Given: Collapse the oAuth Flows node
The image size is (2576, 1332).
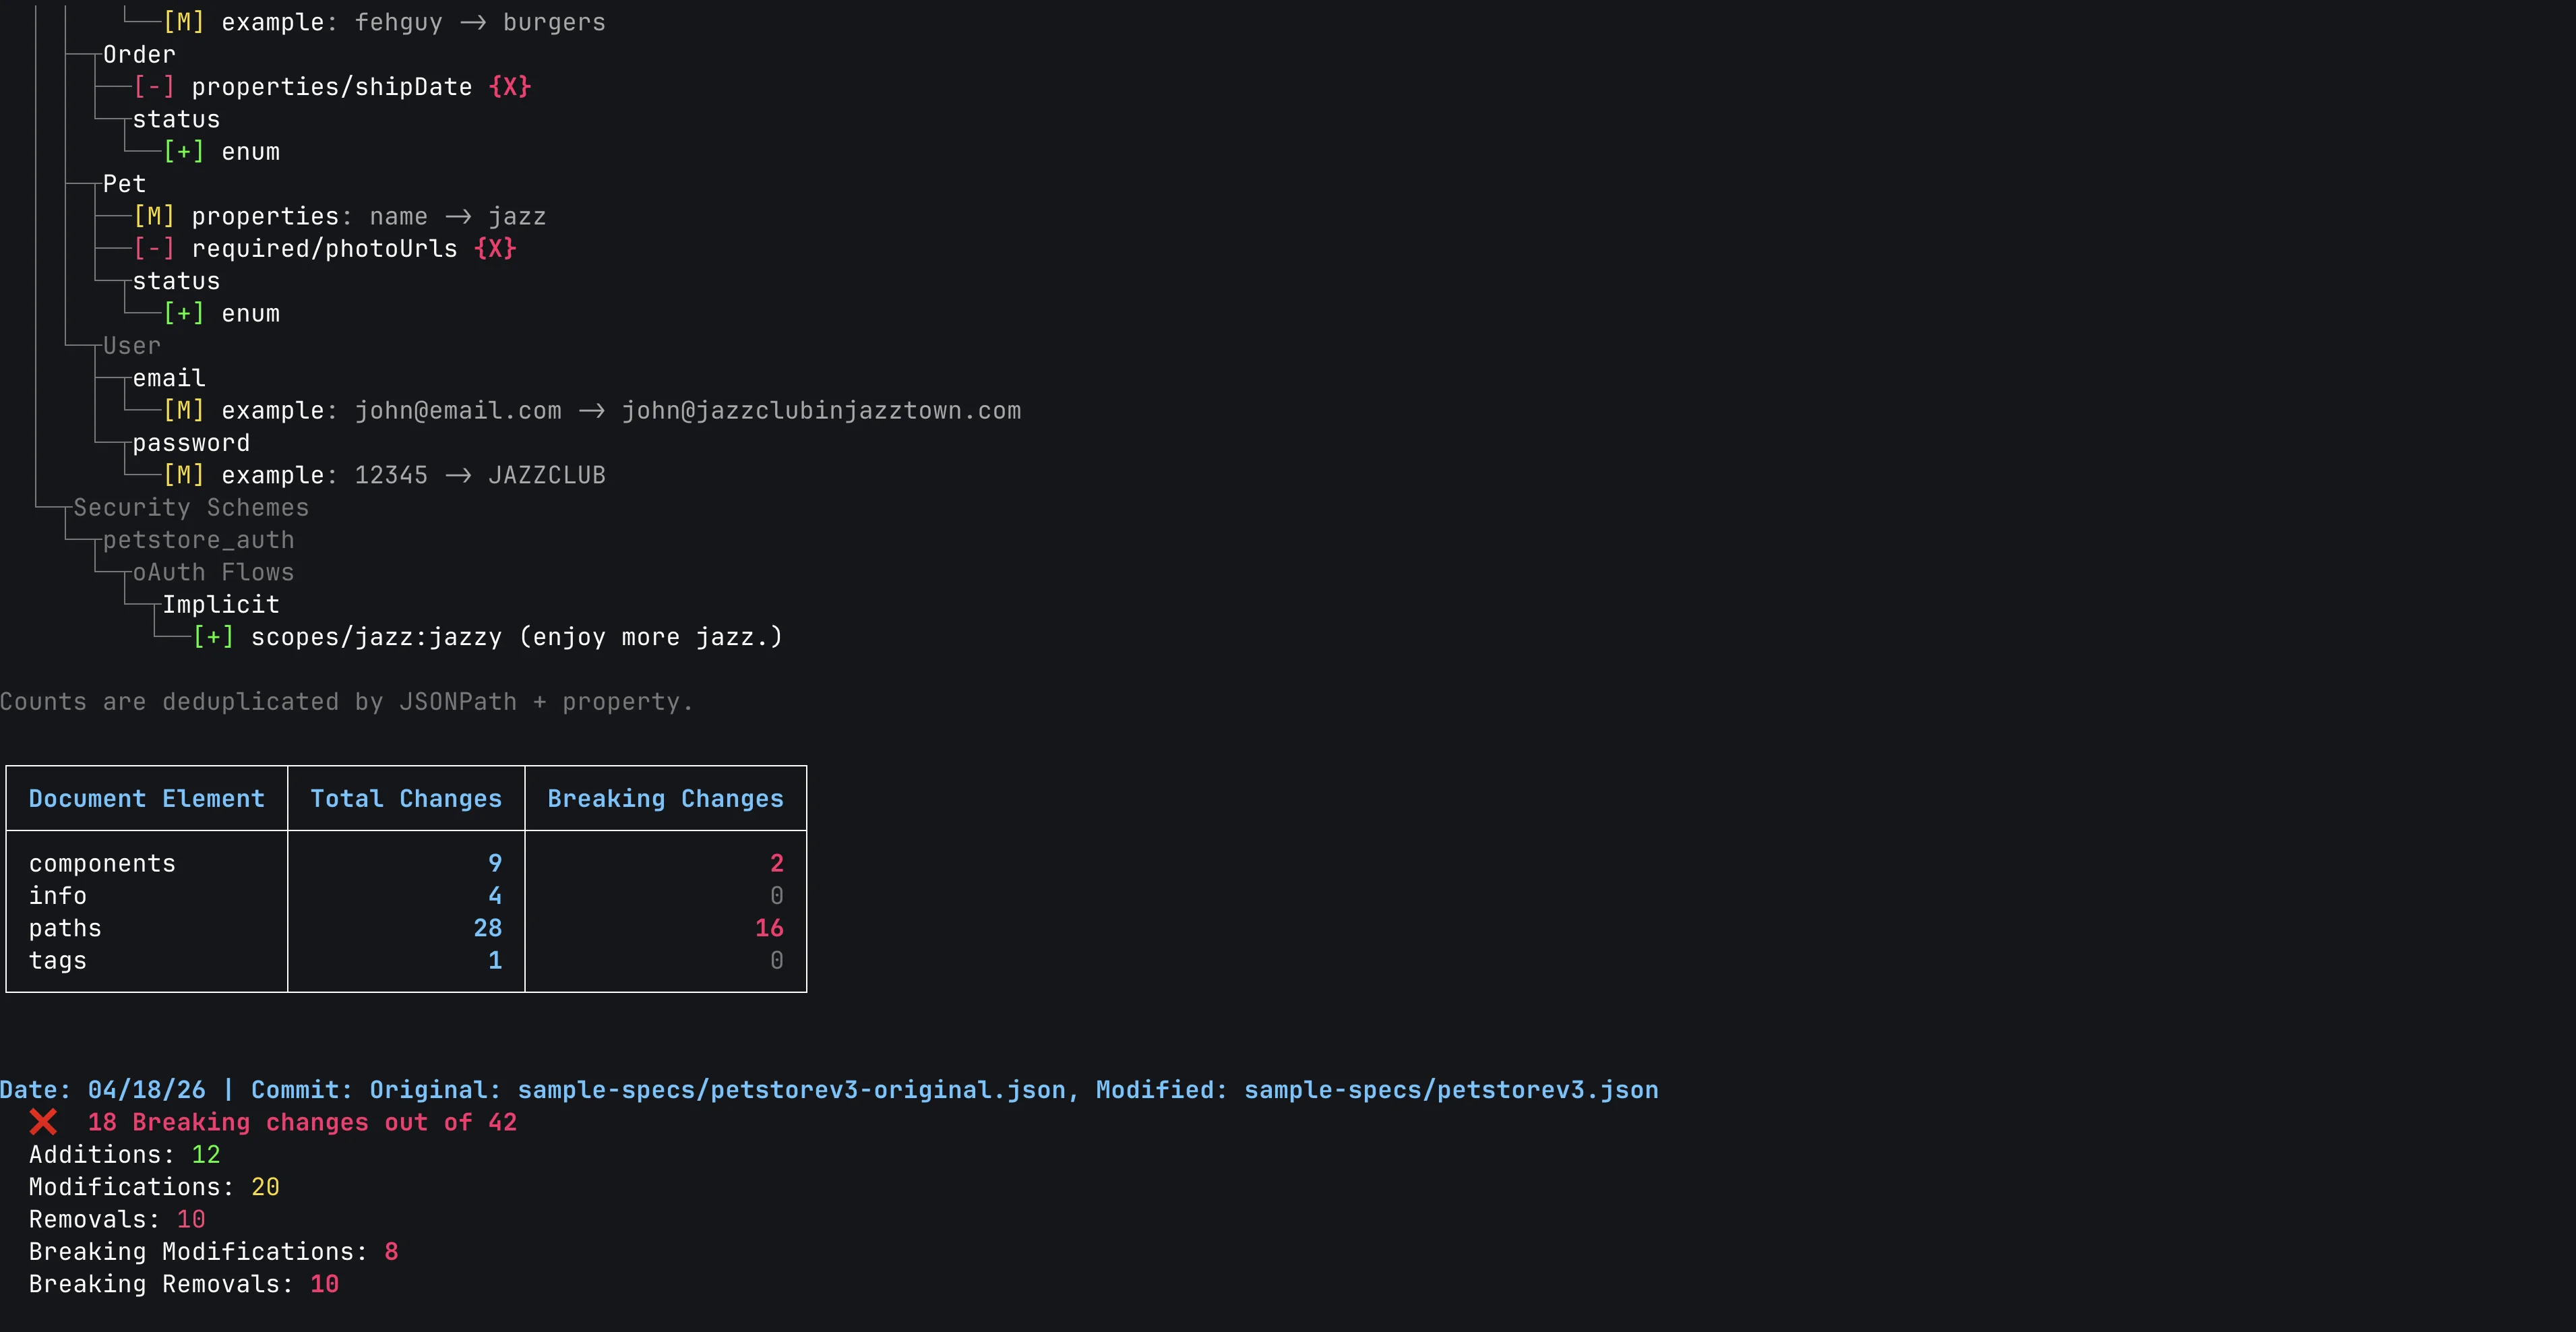Looking at the screenshot, I should (213, 572).
